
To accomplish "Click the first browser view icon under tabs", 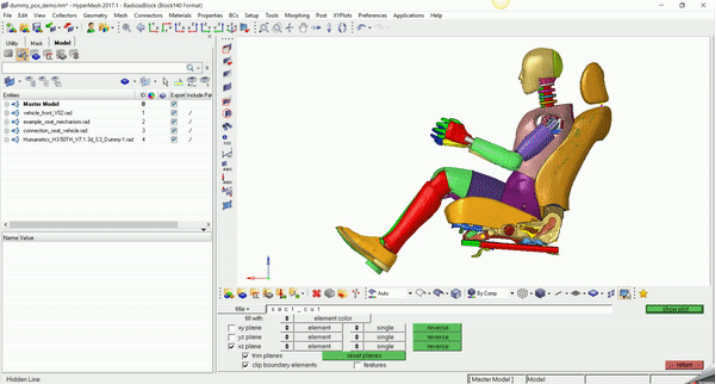I will coord(9,55).
